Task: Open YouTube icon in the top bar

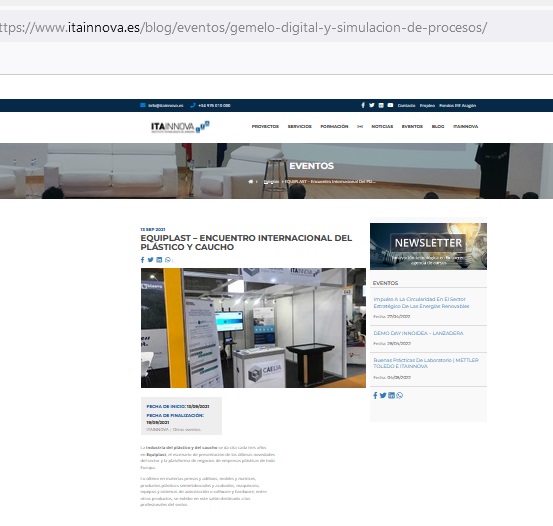Action: click(x=390, y=105)
